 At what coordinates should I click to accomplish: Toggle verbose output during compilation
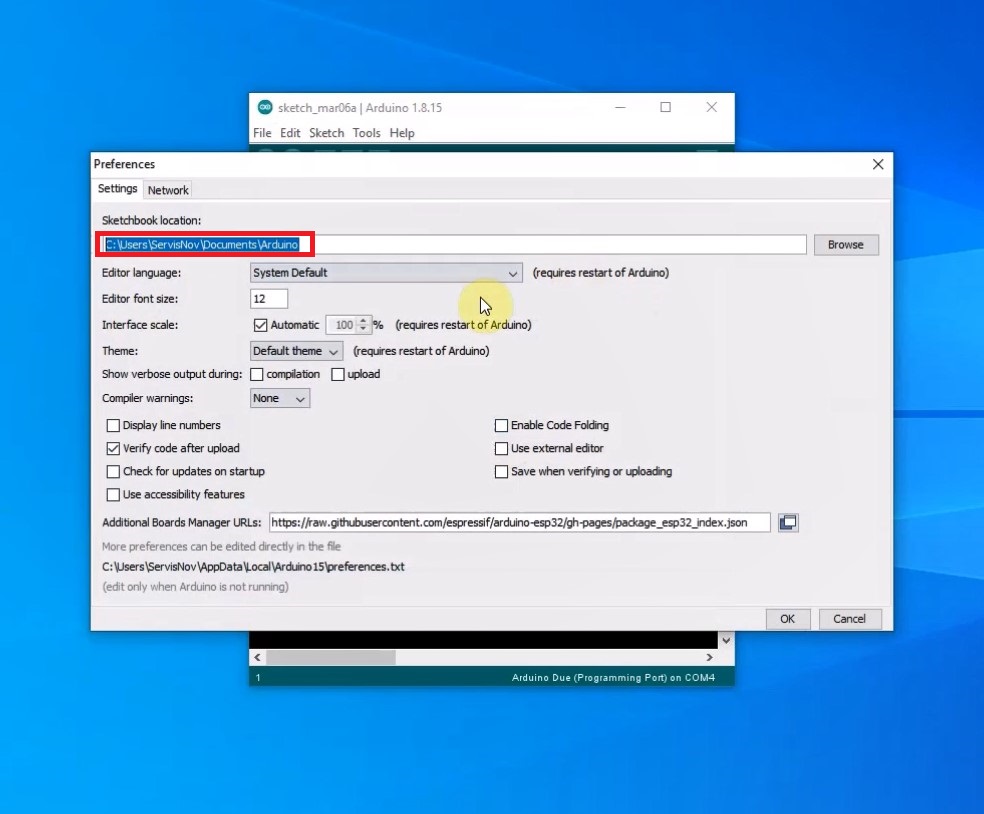[x=257, y=374]
